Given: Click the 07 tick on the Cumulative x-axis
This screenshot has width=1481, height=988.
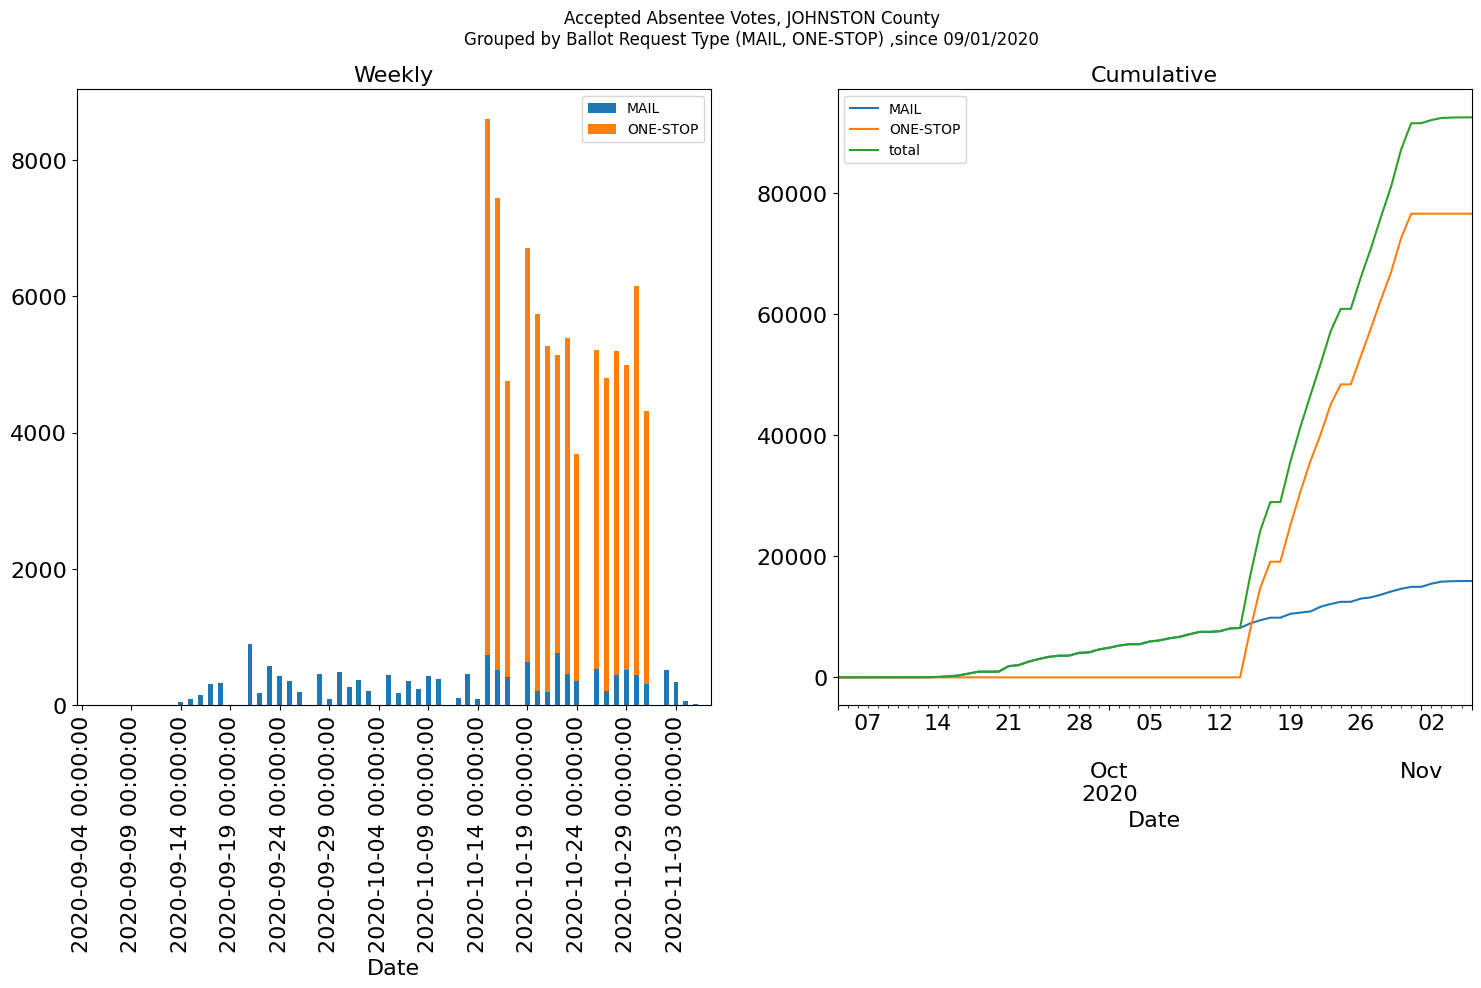Looking at the screenshot, I should click(x=867, y=722).
